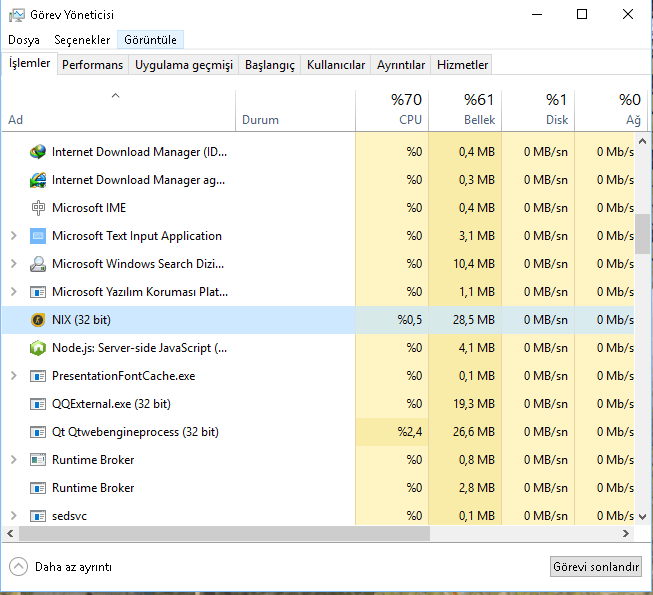Switch to the Hizmetler tab
653x595 pixels.
[x=462, y=65]
